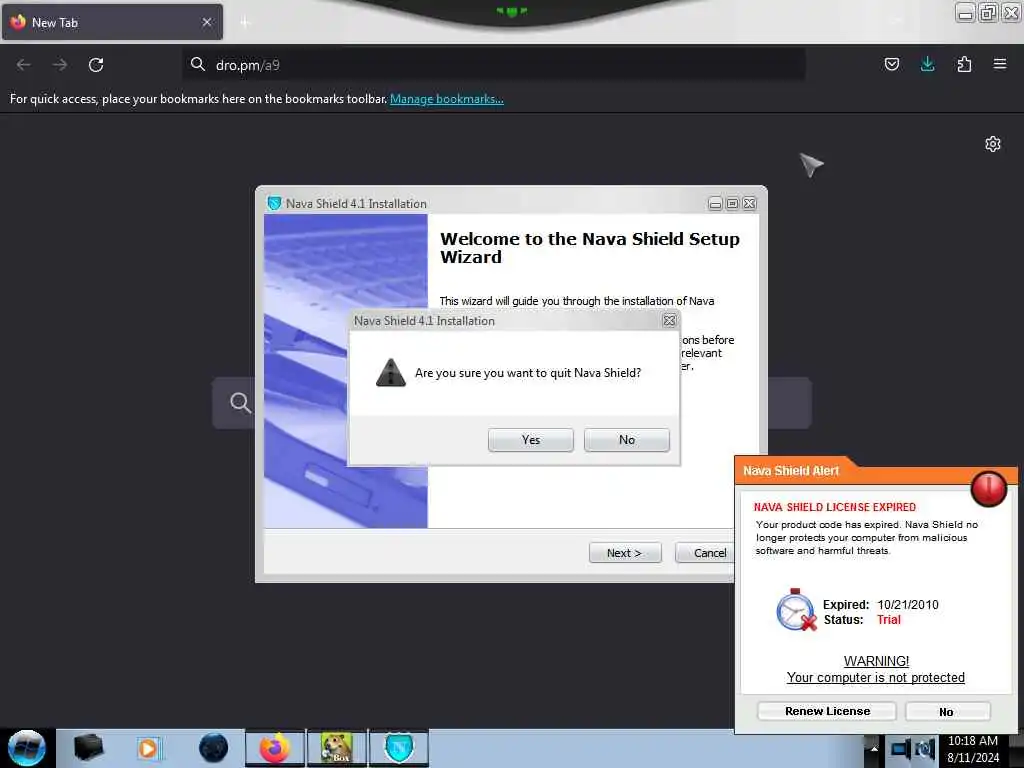Click the new tab page search magnifier
This screenshot has width=1024, height=768.
[240, 403]
